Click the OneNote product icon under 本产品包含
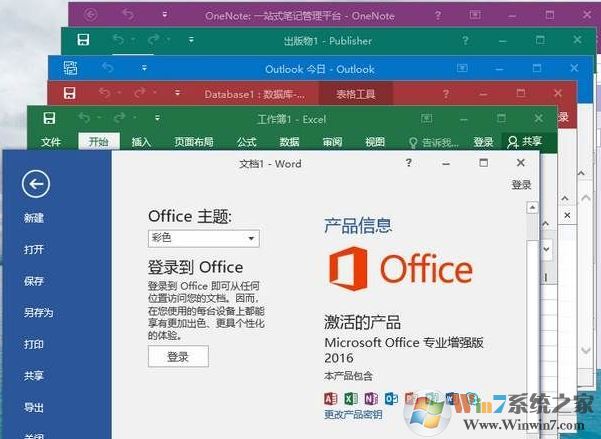Screen dimensions: 601x439 [371, 399]
